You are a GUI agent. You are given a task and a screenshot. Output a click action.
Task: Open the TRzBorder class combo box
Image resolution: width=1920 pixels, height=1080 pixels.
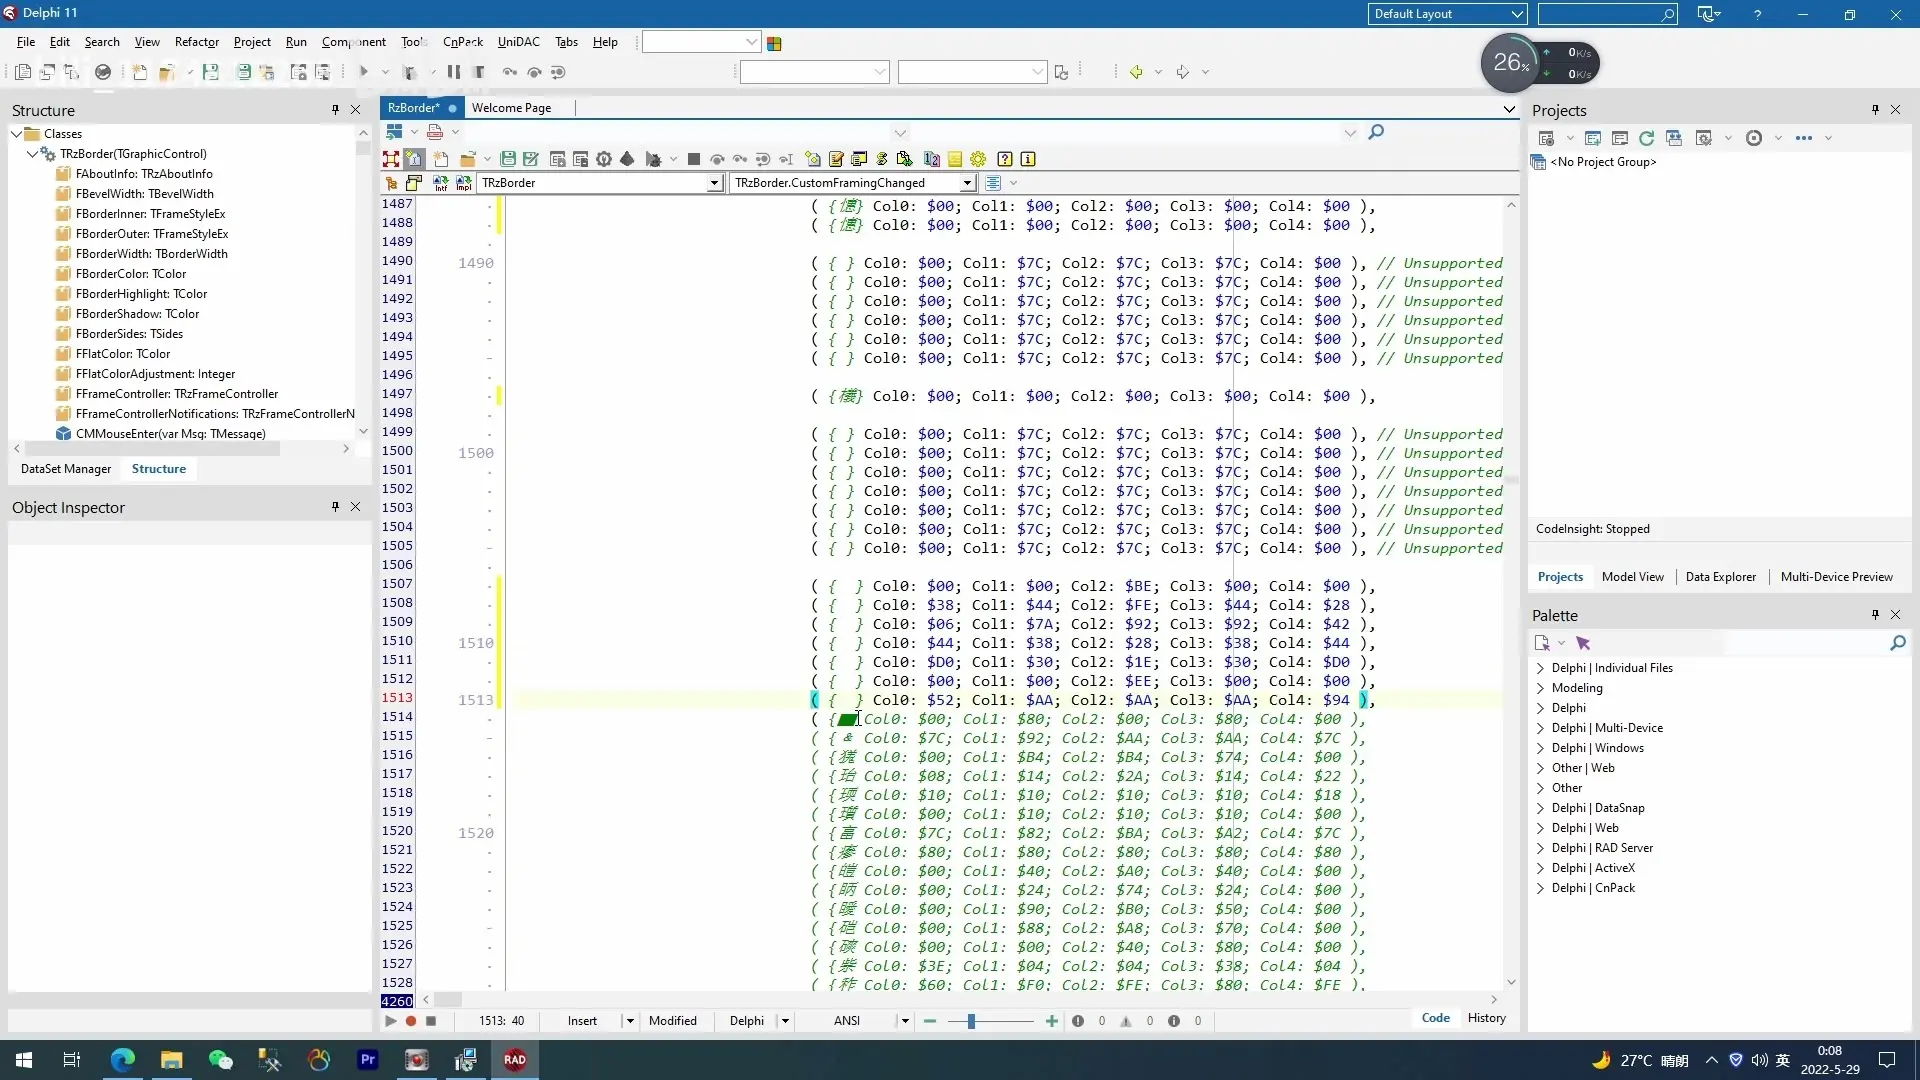714,183
